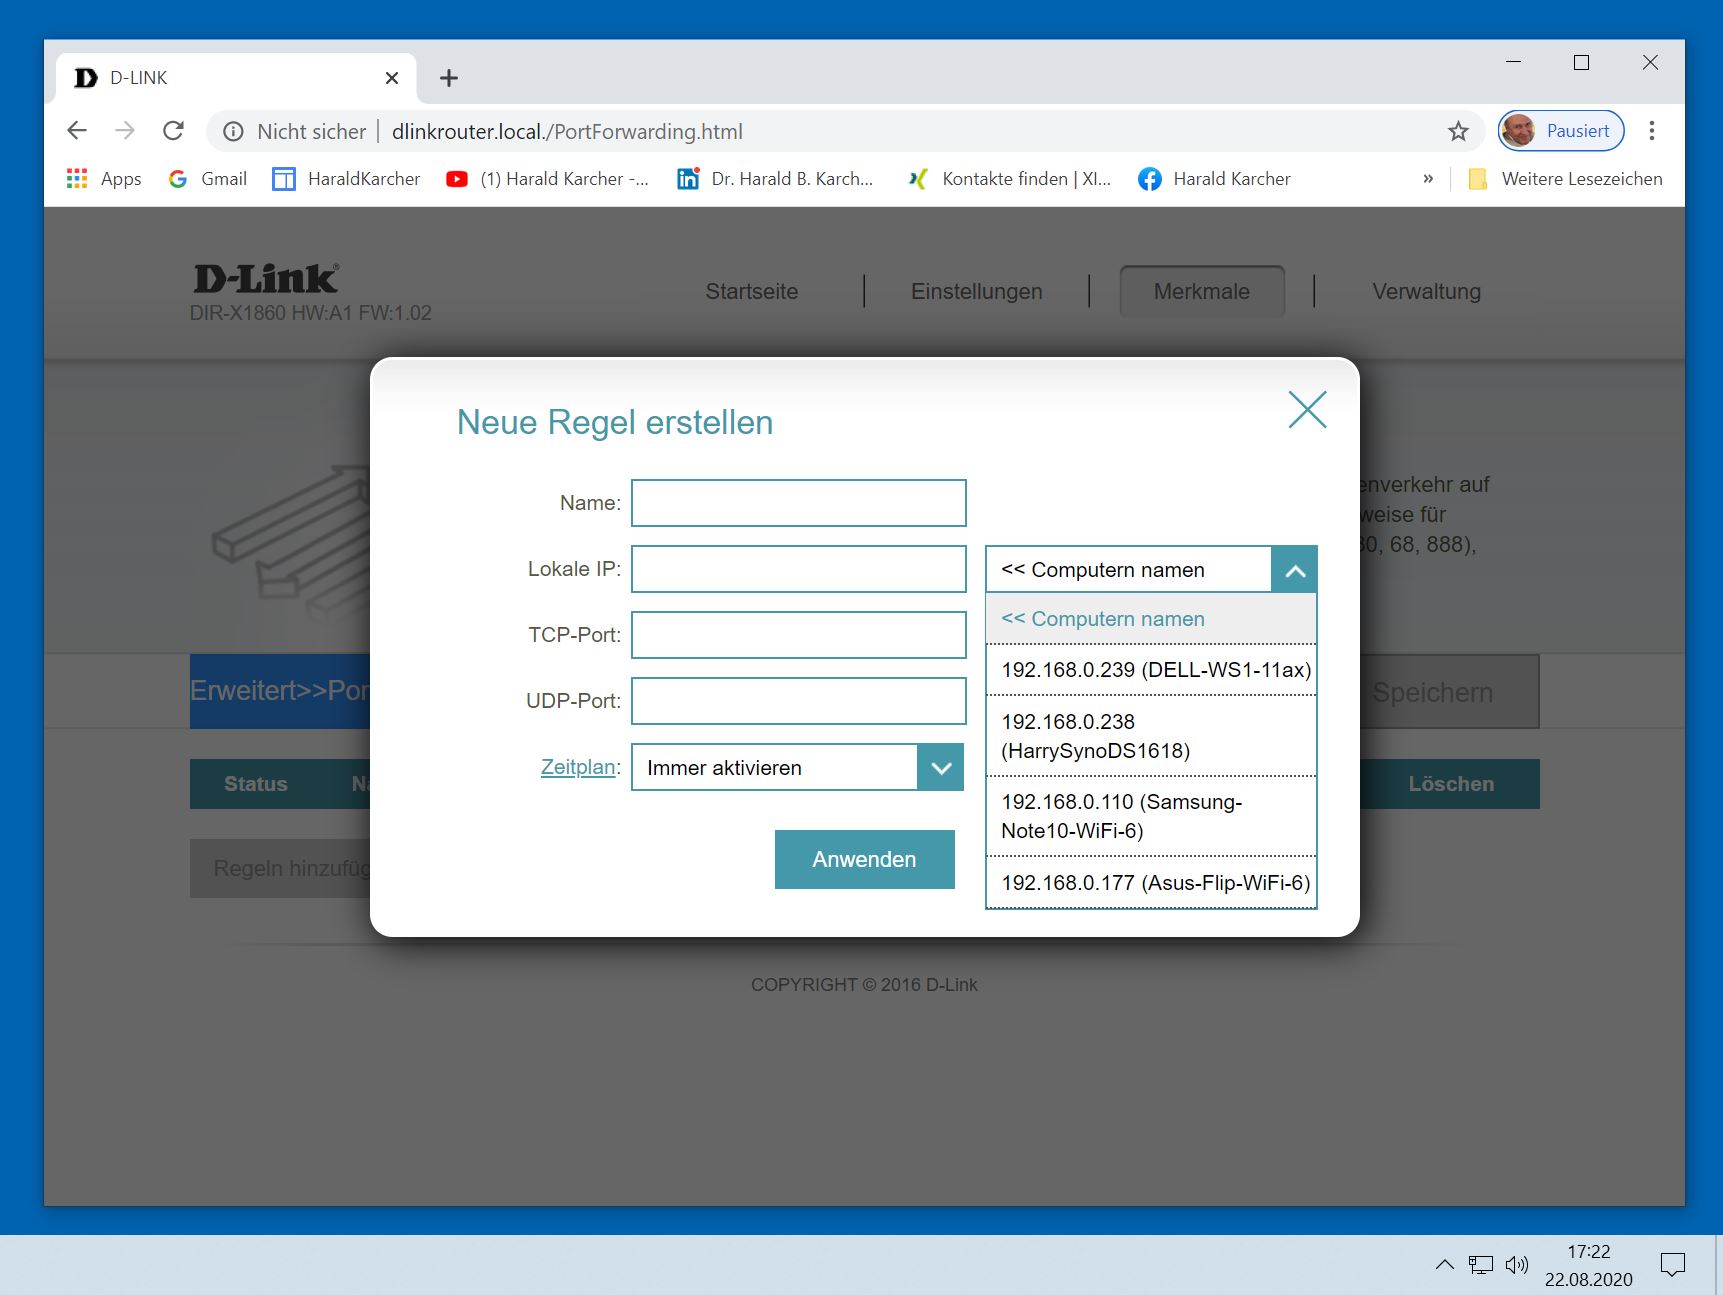1723x1295 pixels.
Task: Close the Neue Regel erstellen dialog
Action: pos(1307,410)
